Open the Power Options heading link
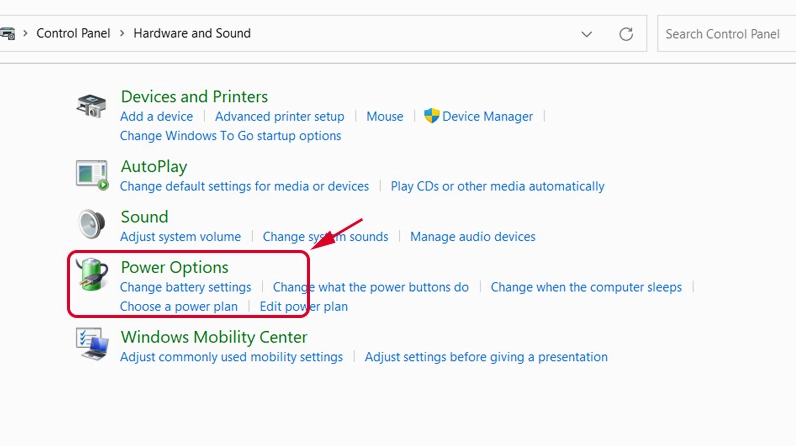Screen dimensions: 796x446 click(x=174, y=267)
